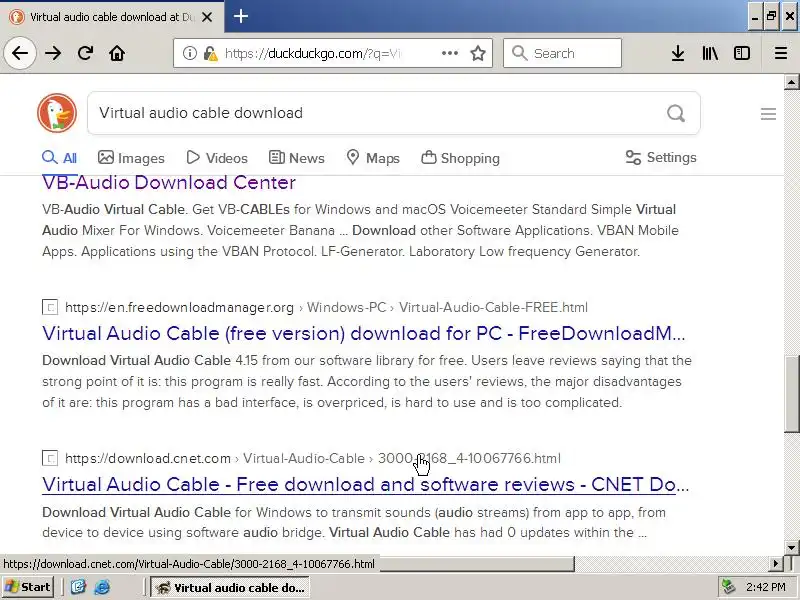Image resolution: width=800 pixels, height=600 pixels.
Task: Click the horizontal scroll right arrow
Action: [x=776, y=563]
